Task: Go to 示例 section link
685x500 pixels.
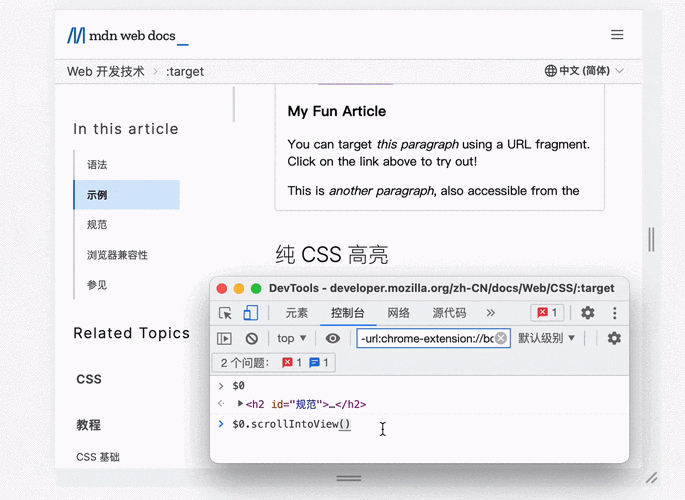Action: pos(127,195)
